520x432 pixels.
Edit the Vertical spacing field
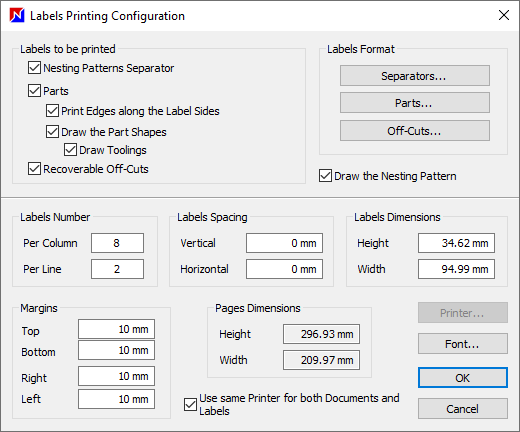[x=284, y=243]
